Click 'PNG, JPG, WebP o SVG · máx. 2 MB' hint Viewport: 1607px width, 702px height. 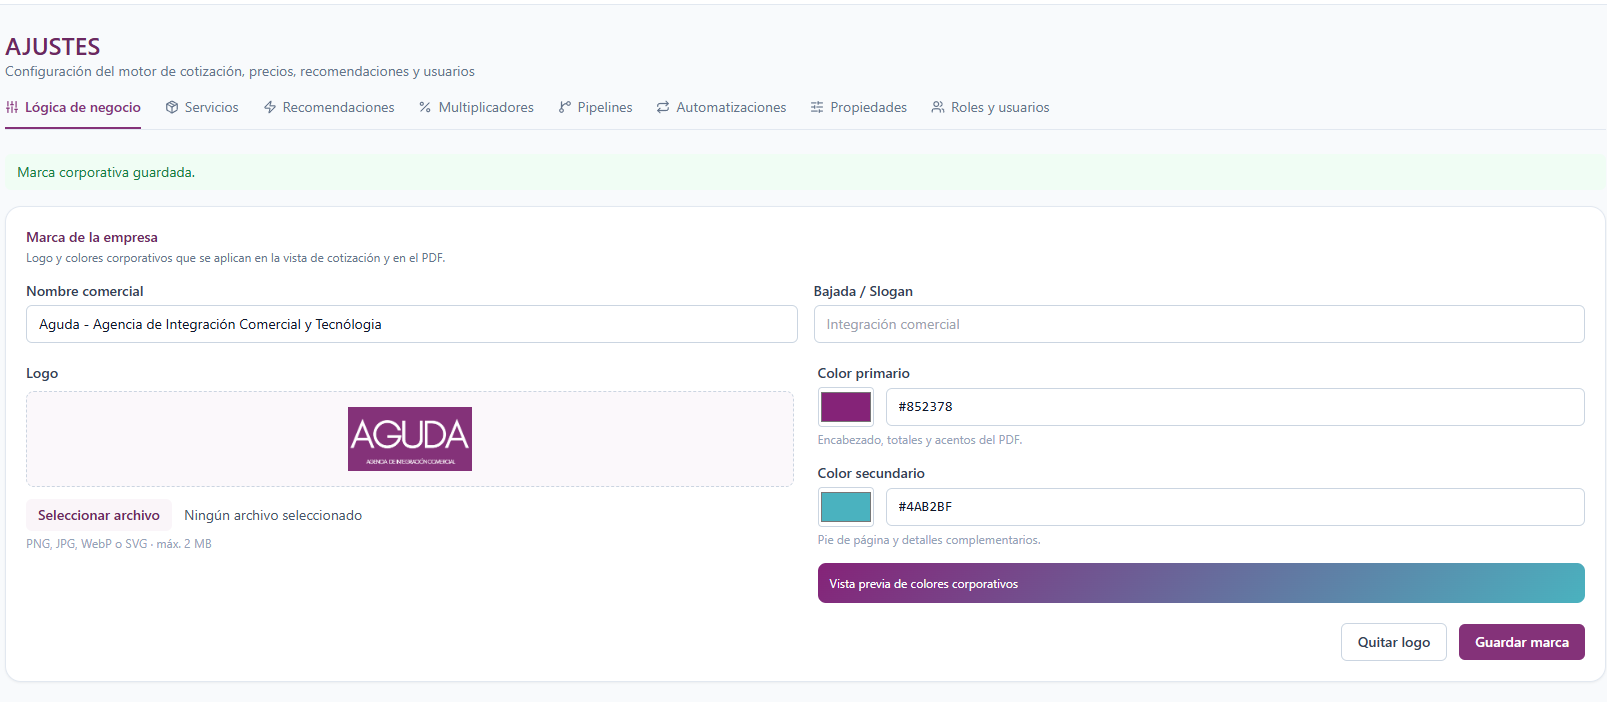point(119,544)
